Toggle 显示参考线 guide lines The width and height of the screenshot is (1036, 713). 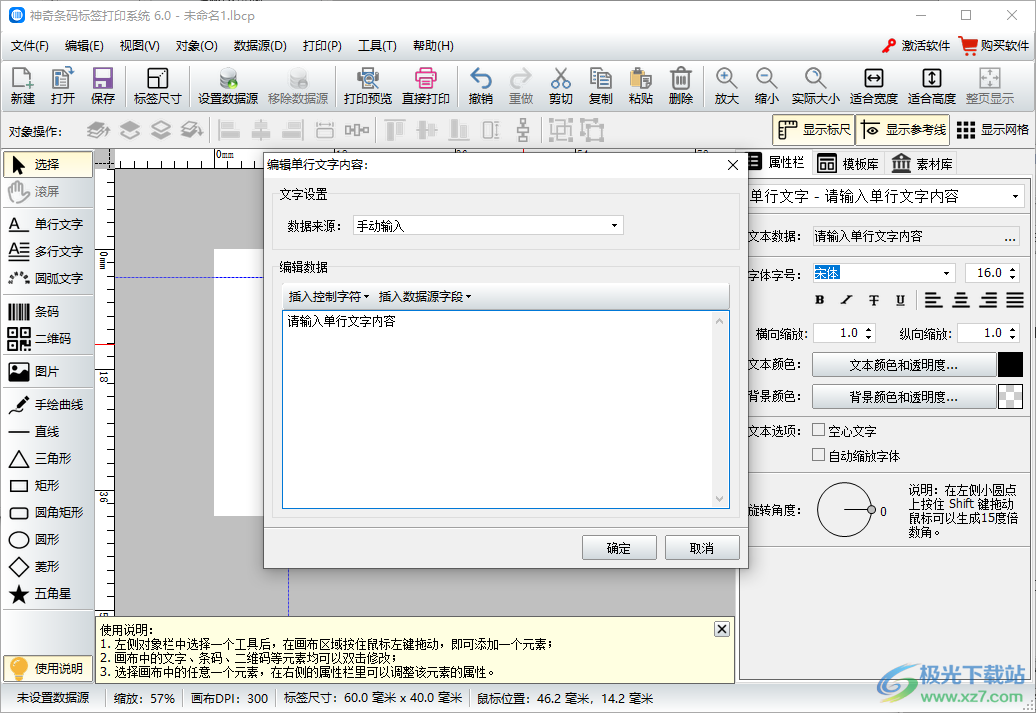coord(903,130)
